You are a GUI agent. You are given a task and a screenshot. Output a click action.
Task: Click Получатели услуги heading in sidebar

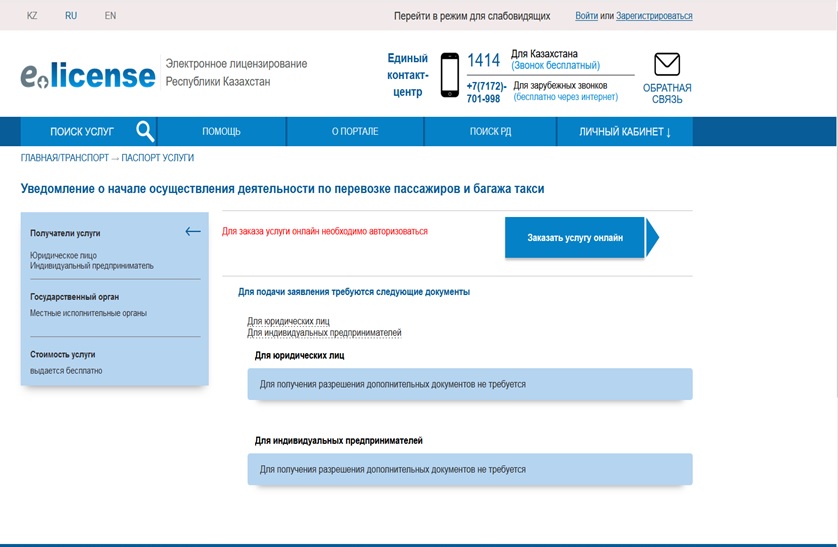pos(65,233)
